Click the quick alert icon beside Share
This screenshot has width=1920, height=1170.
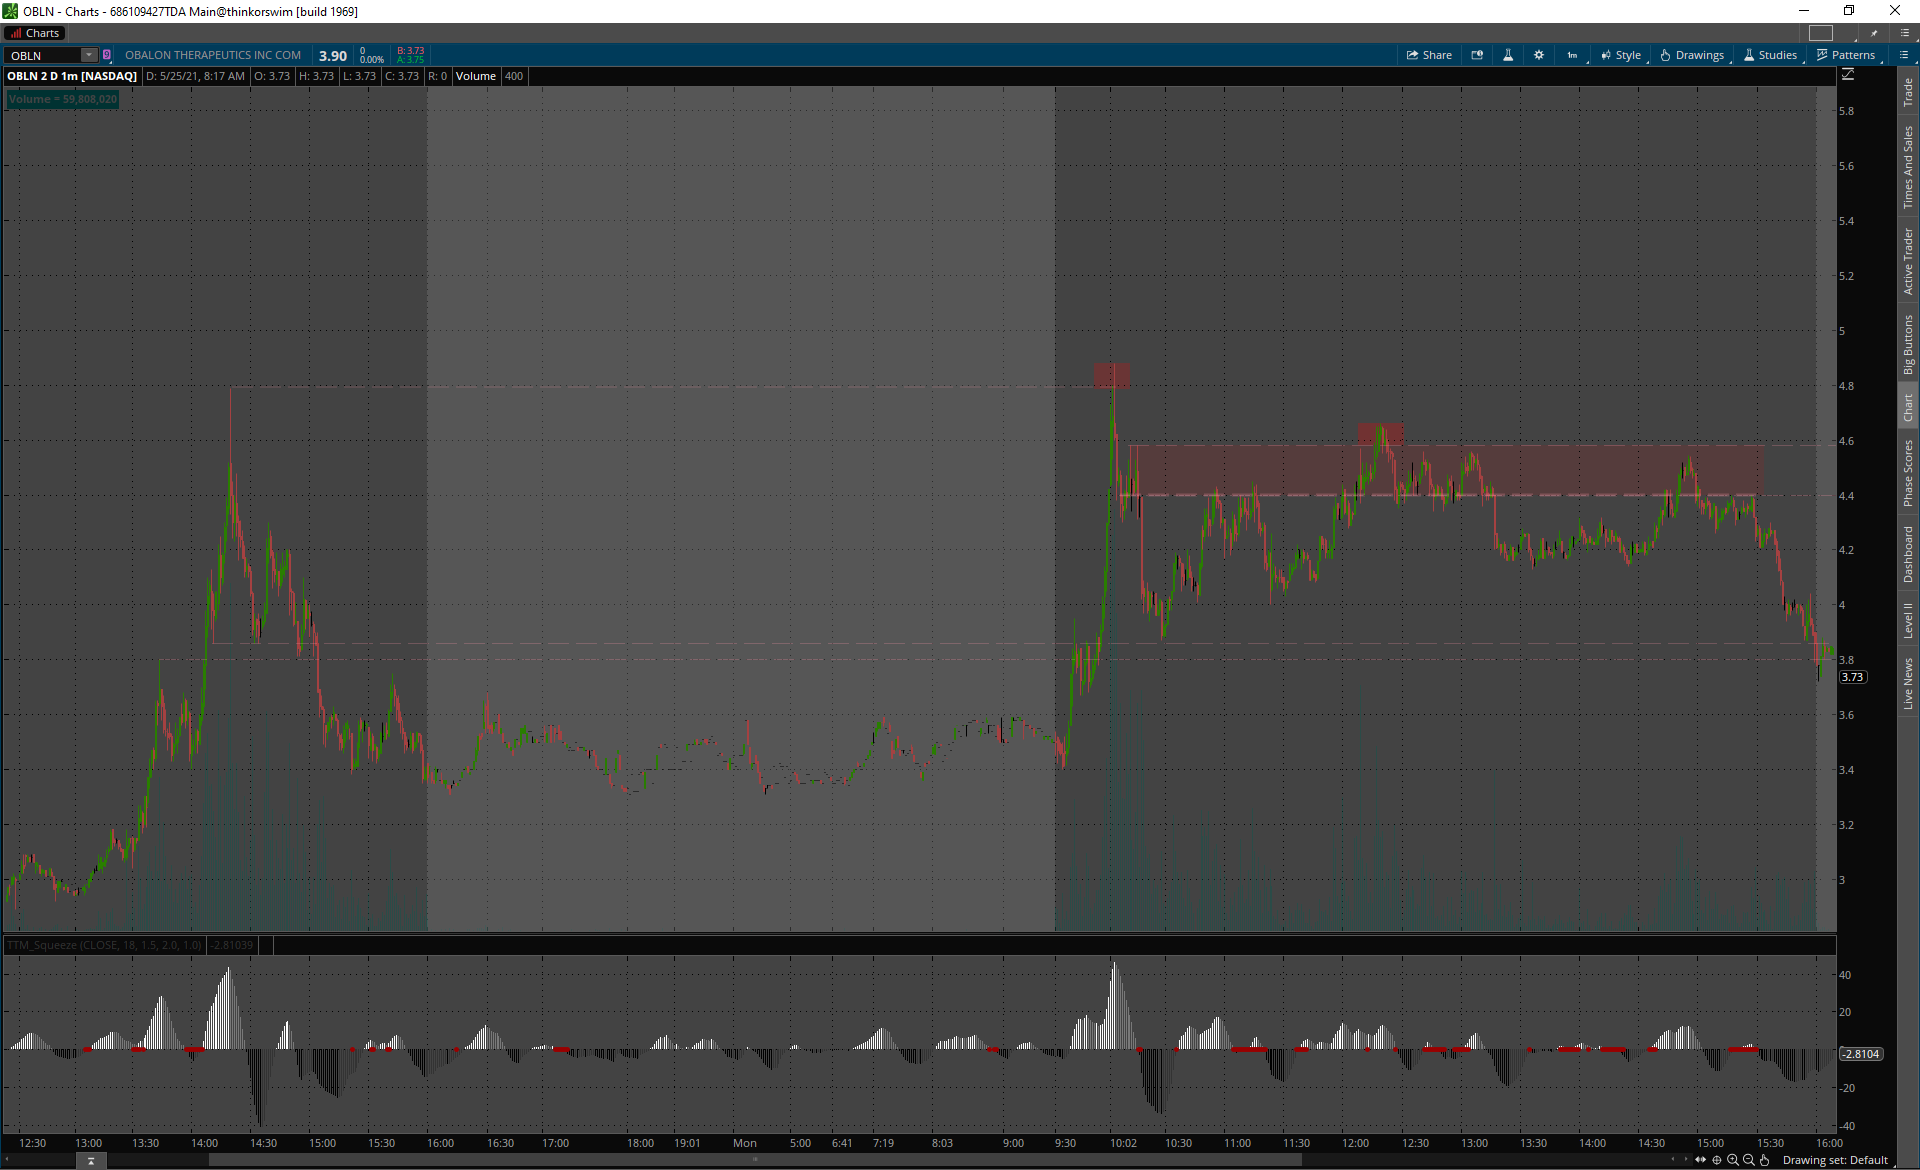pyautogui.click(x=1477, y=55)
